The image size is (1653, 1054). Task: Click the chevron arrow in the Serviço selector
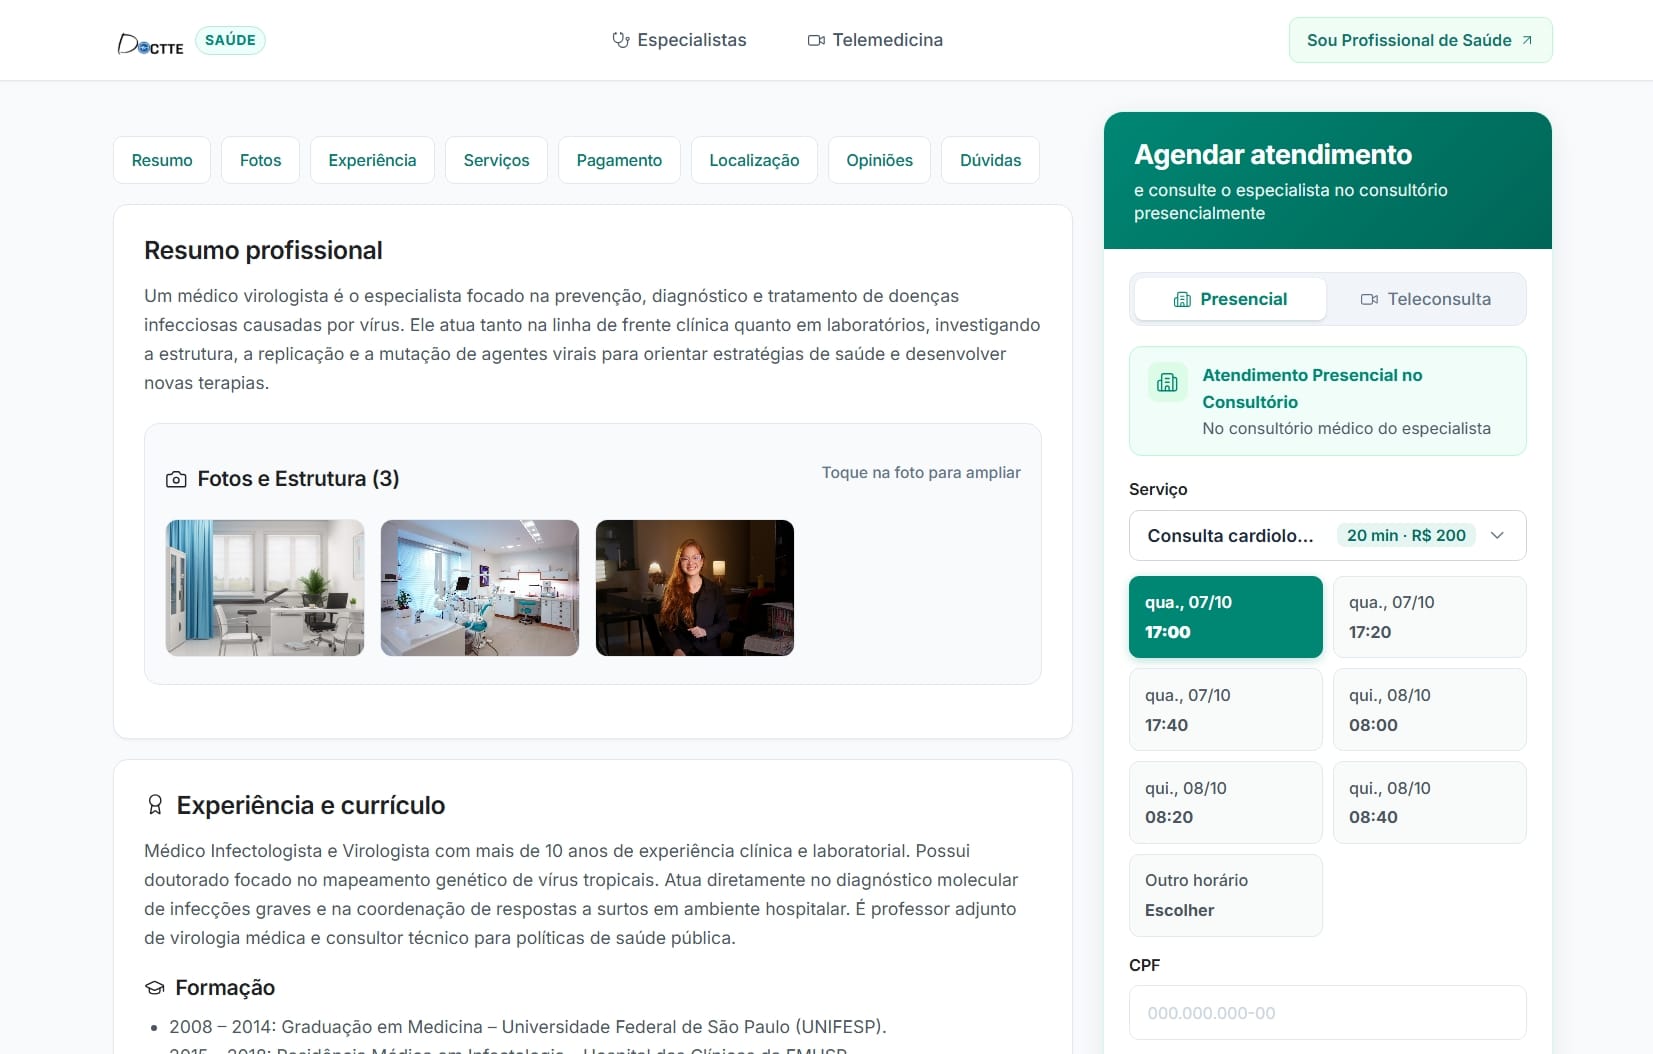click(1497, 536)
